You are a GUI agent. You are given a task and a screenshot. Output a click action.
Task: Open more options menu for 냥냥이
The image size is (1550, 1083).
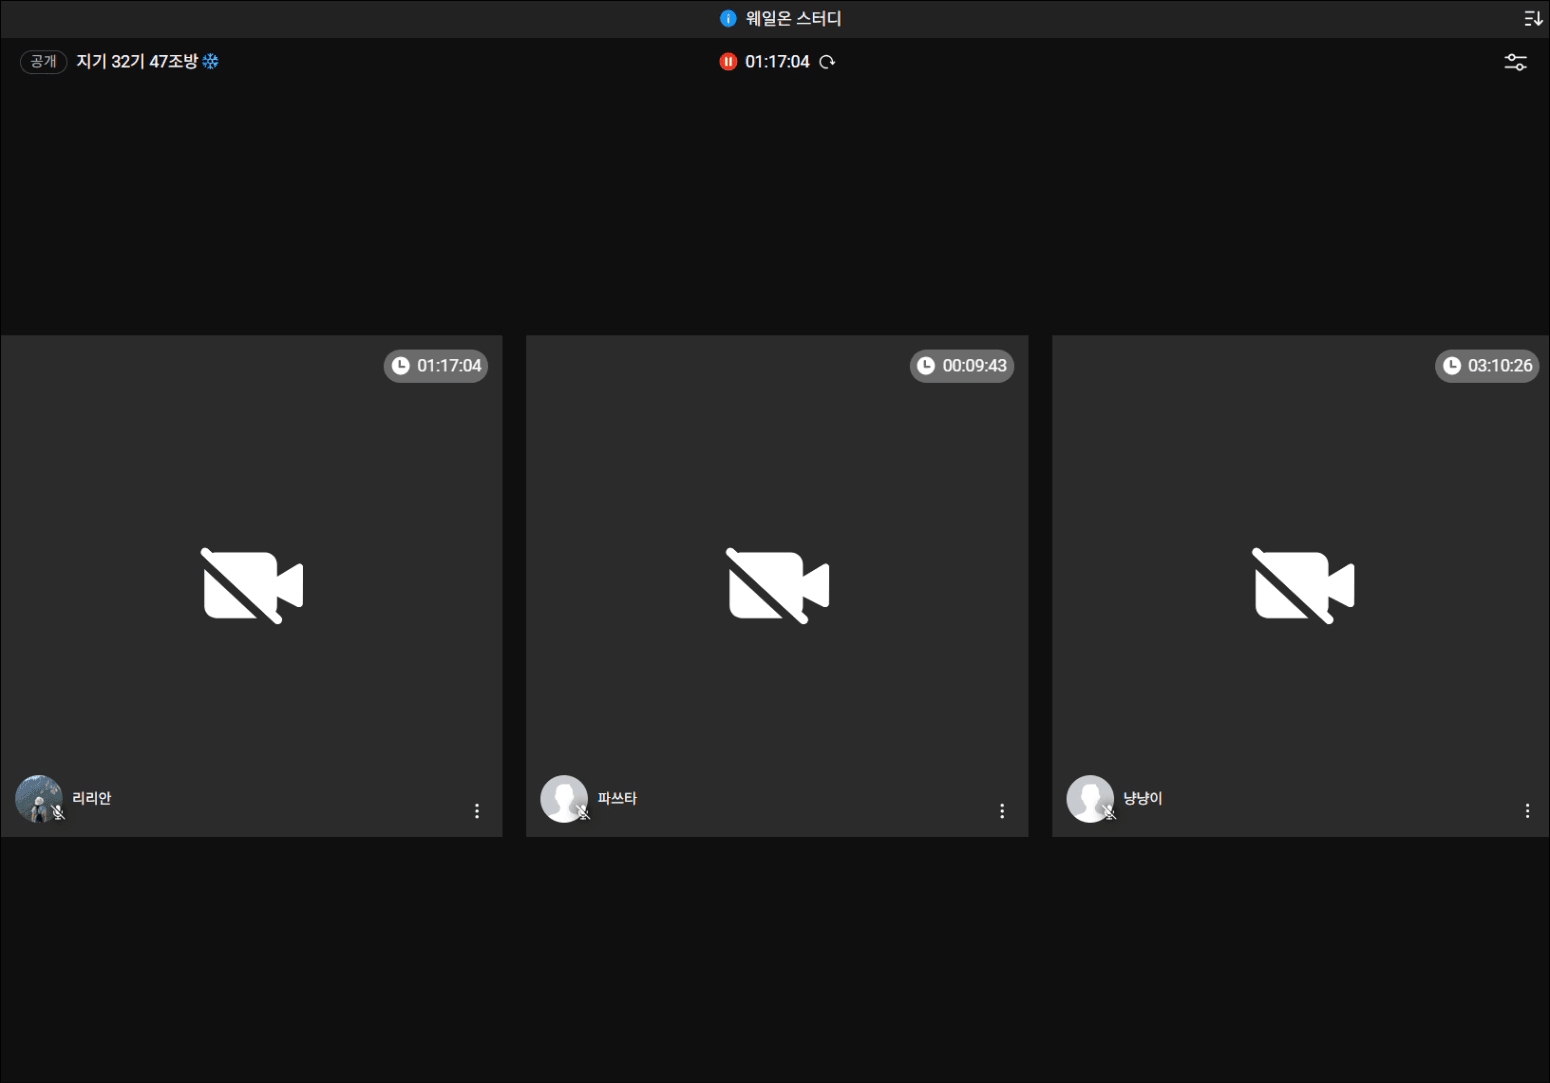click(x=1527, y=811)
